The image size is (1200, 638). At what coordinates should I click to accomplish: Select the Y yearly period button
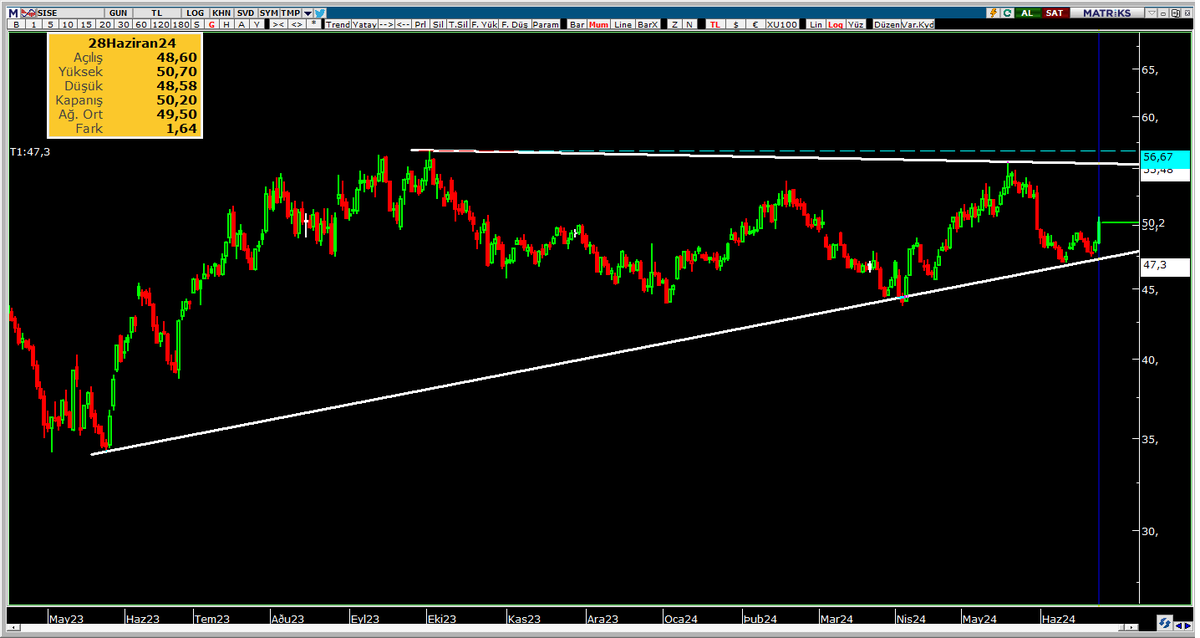click(x=256, y=24)
